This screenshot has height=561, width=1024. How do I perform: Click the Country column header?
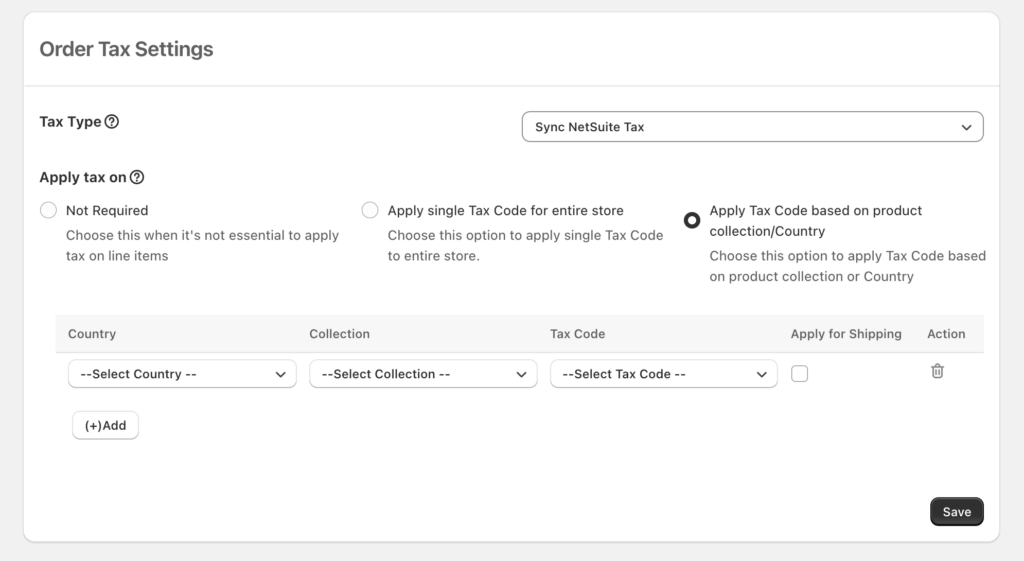(x=92, y=334)
